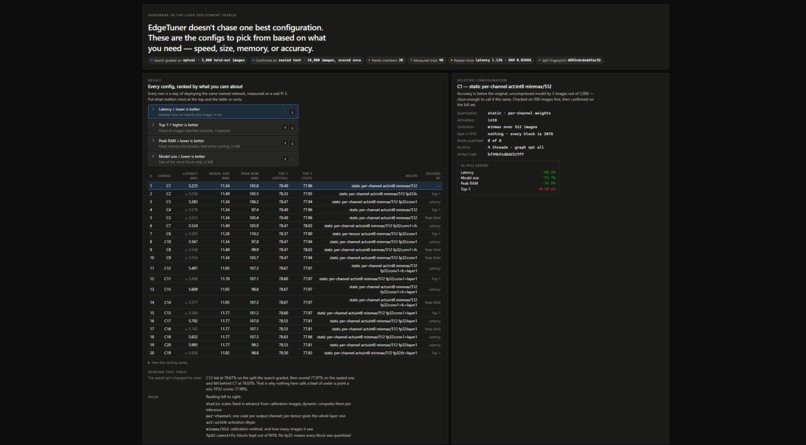Click the 'Search graded on optval' chip

pyautogui.click(x=198, y=60)
